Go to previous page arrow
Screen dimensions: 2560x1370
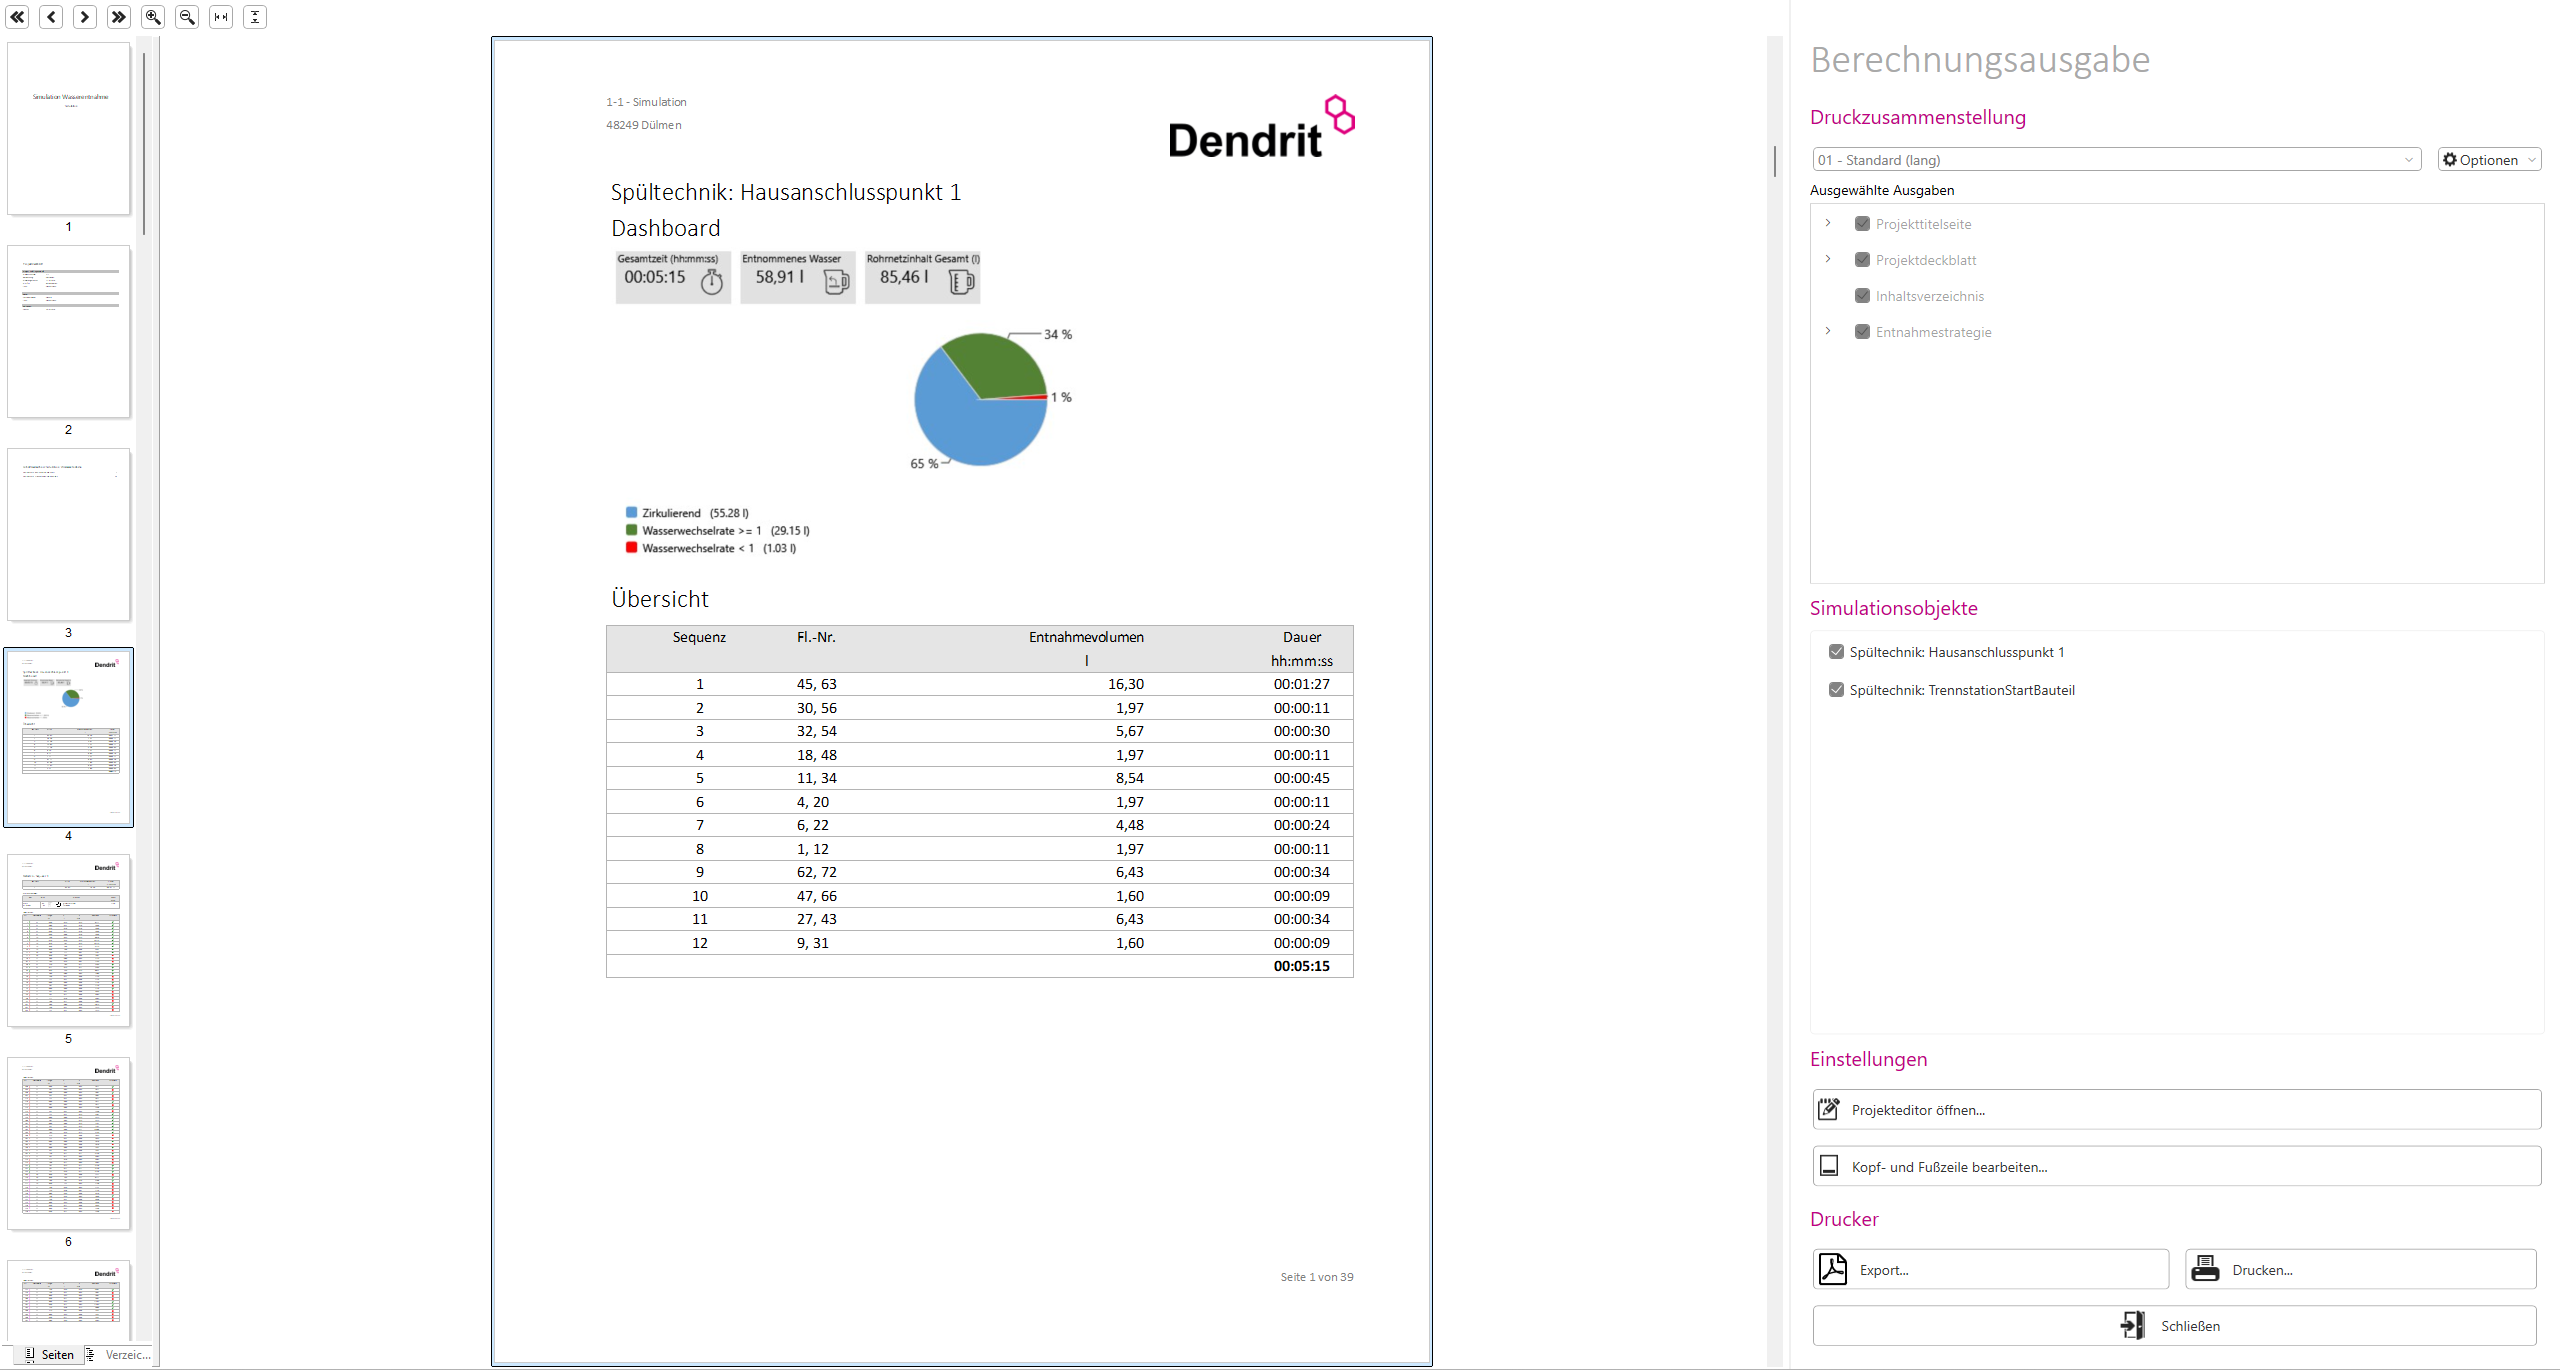click(51, 17)
